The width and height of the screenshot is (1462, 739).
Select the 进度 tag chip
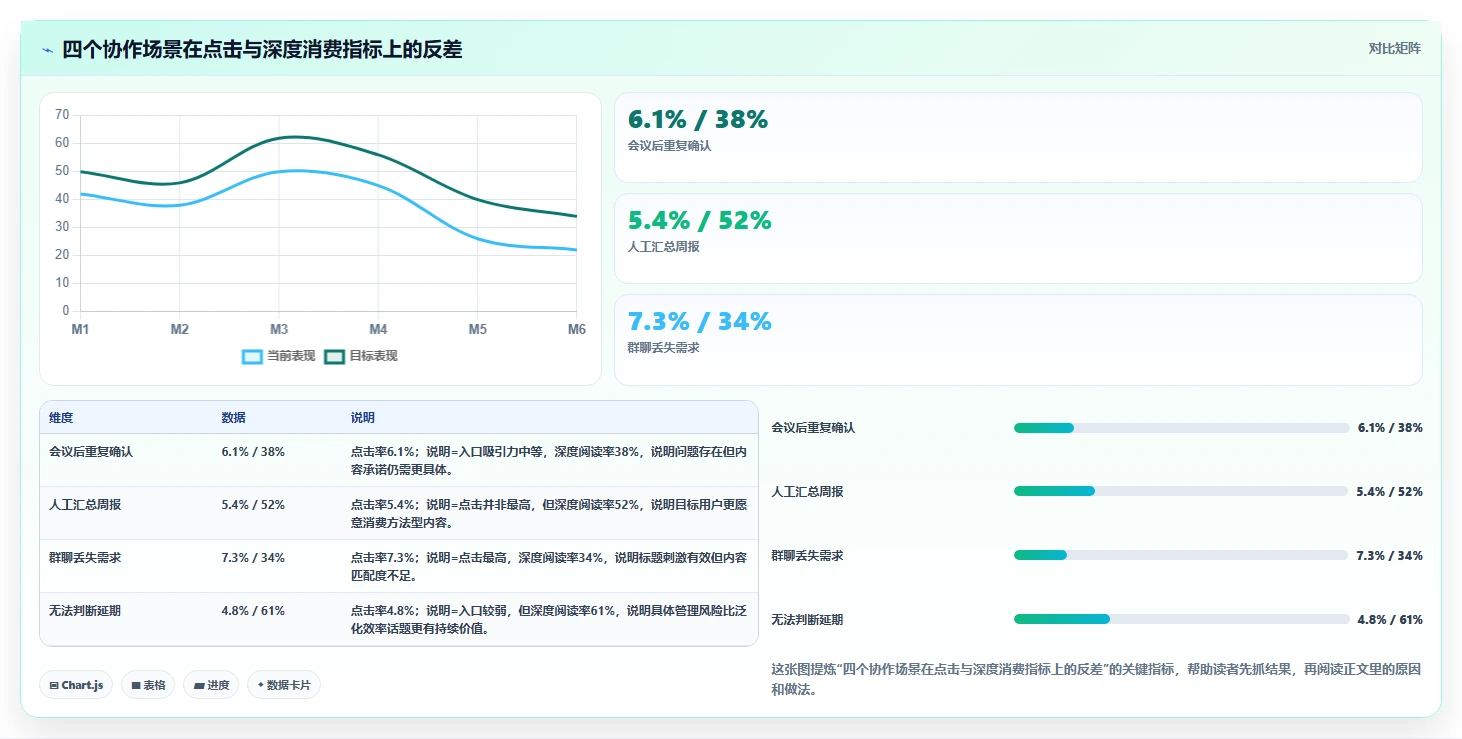coord(211,685)
